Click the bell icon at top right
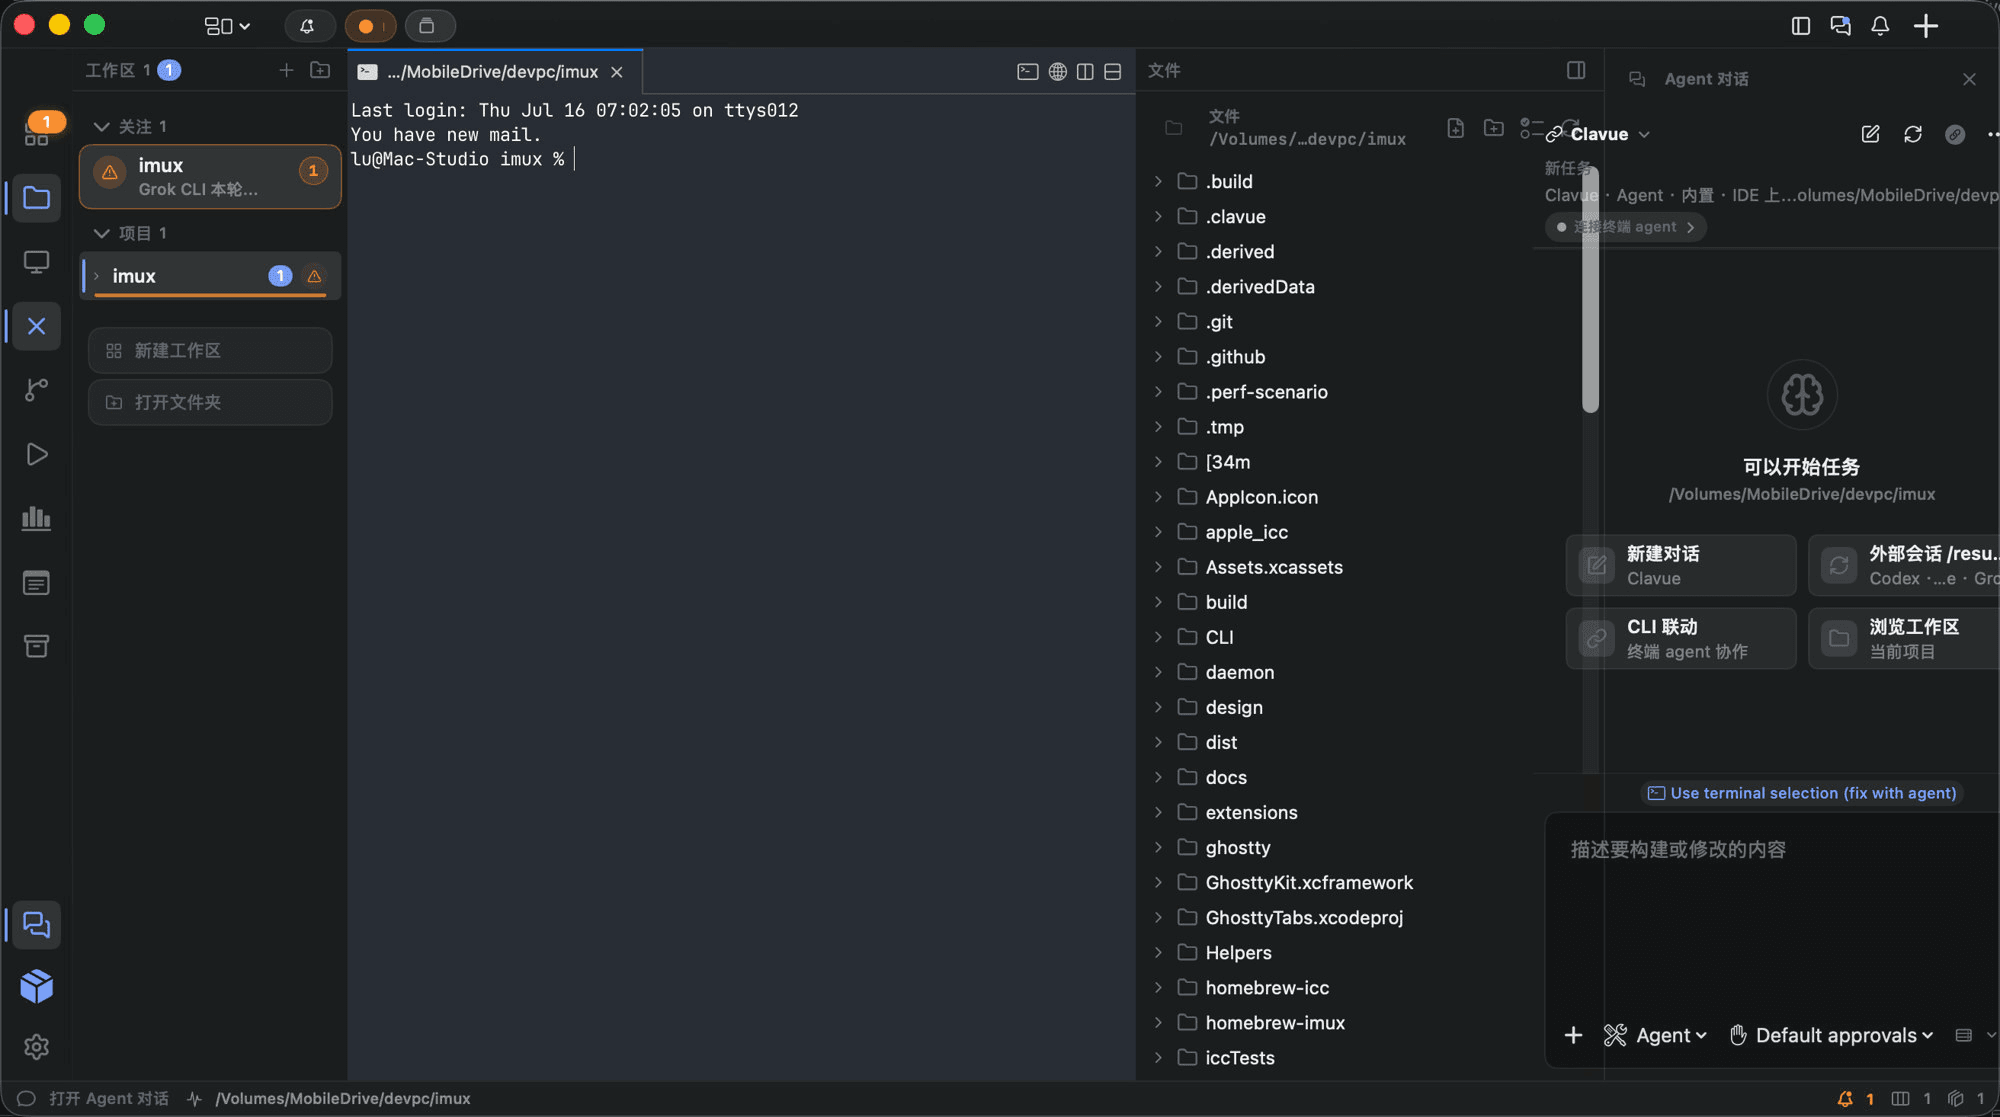2000x1117 pixels. click(1880, 26)
